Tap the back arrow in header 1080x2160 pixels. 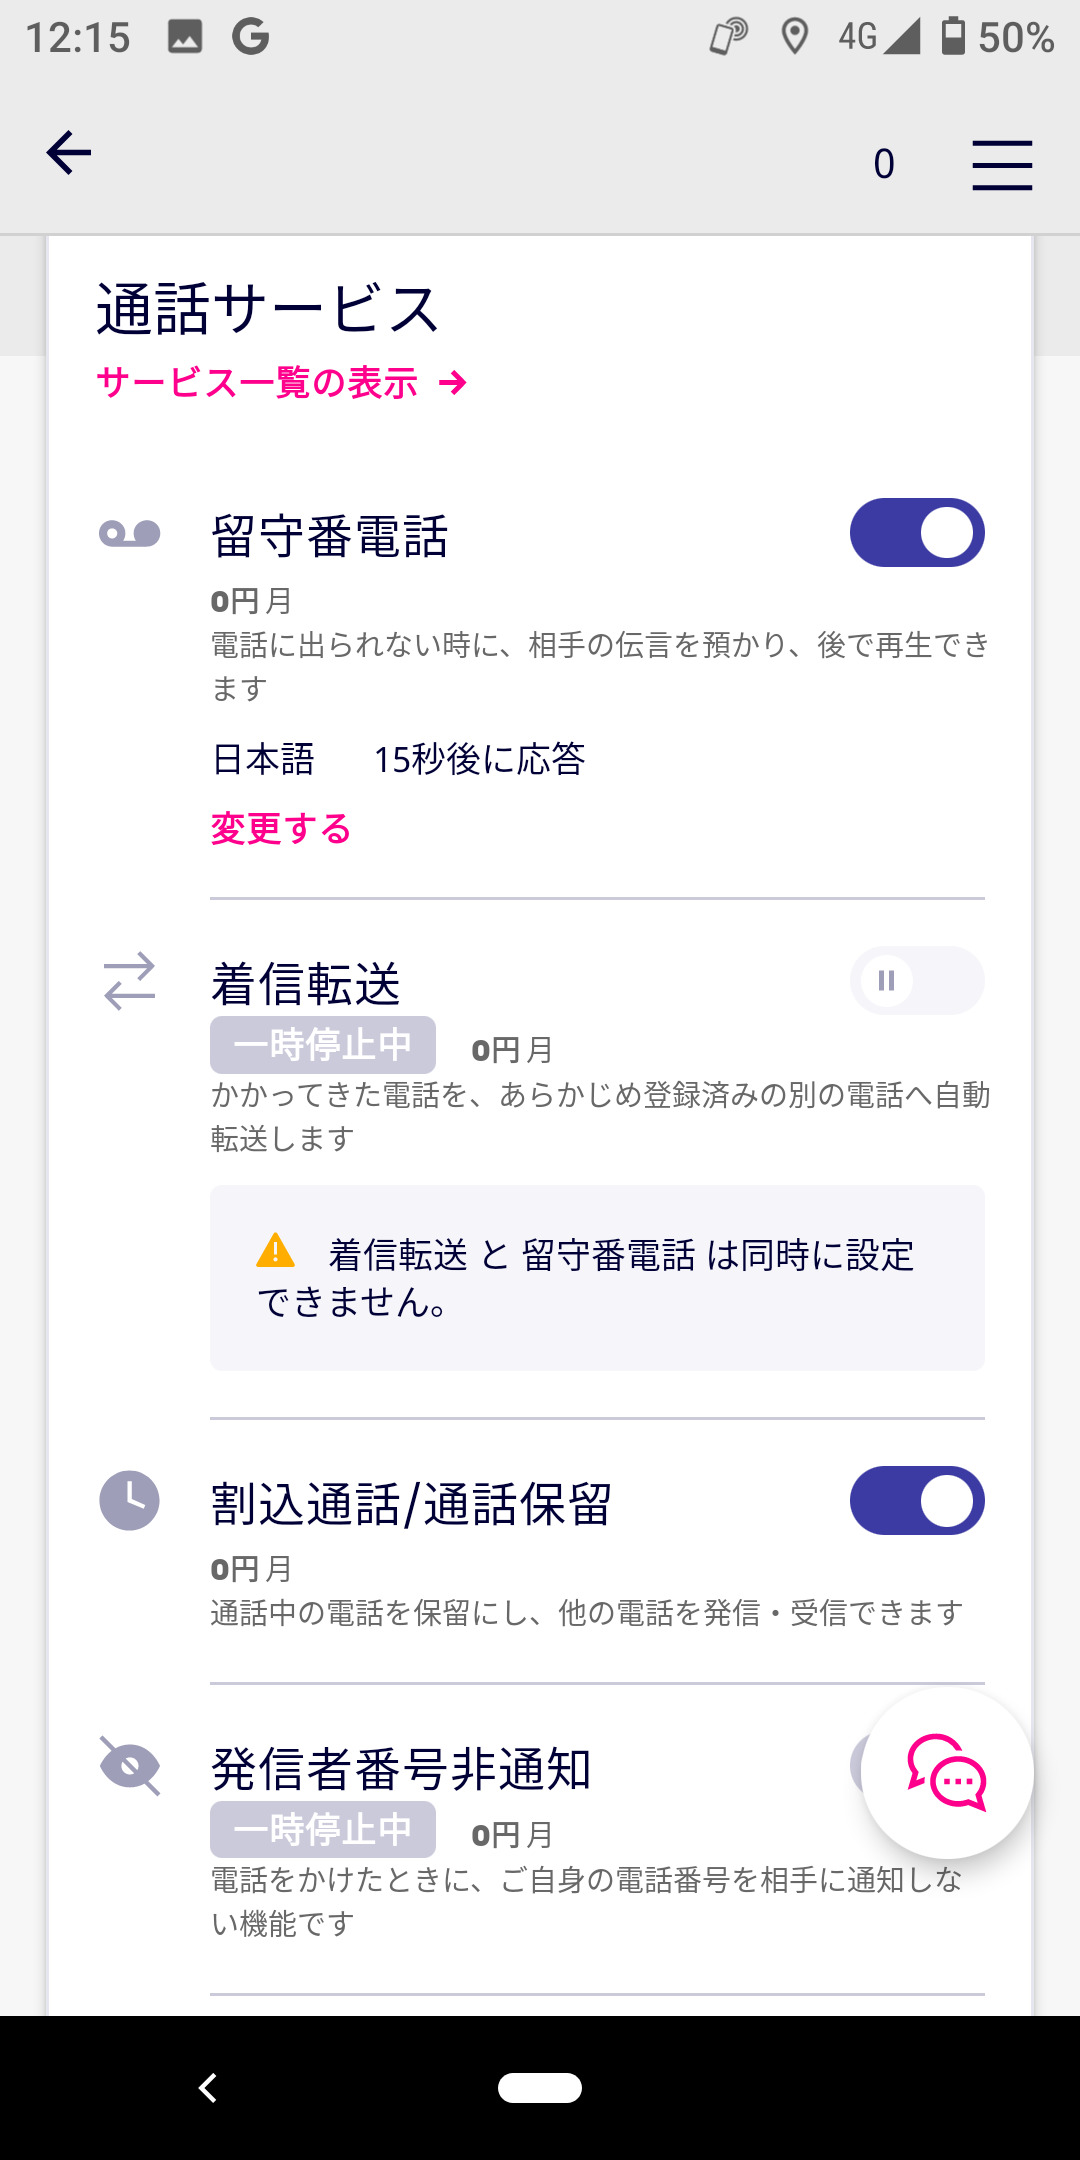point(69,153)
